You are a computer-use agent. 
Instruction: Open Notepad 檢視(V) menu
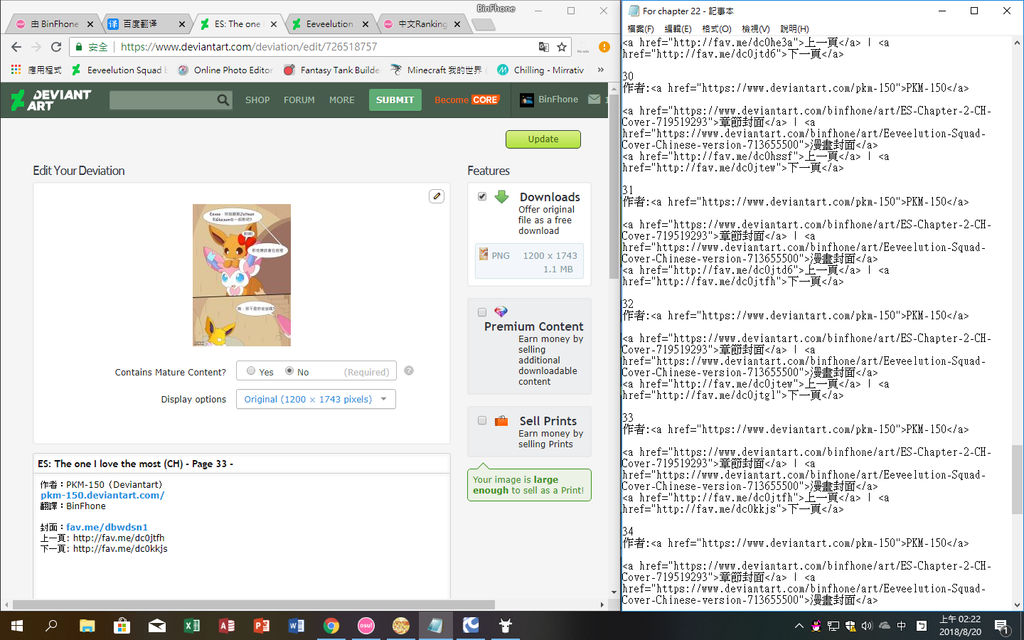756,29
